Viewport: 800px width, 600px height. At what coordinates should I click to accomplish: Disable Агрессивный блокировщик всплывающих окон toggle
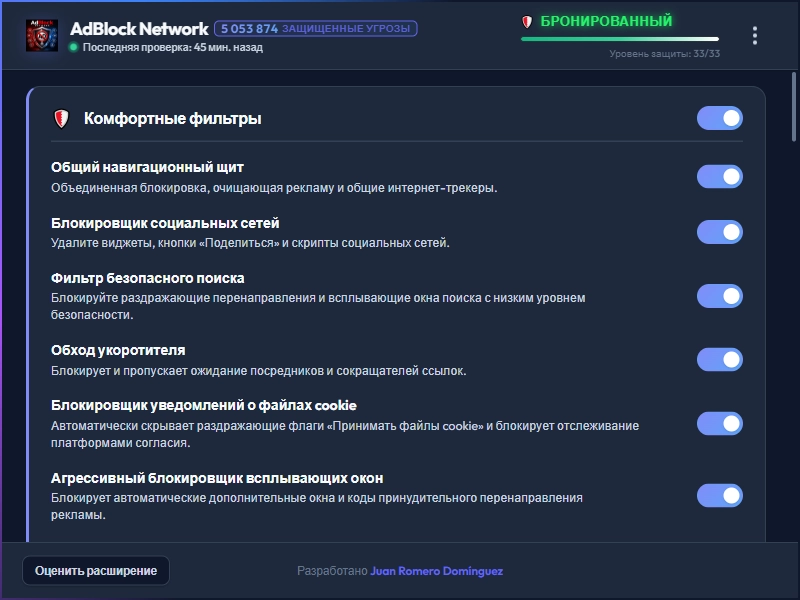pyautogui.click(x=719, y=495)
